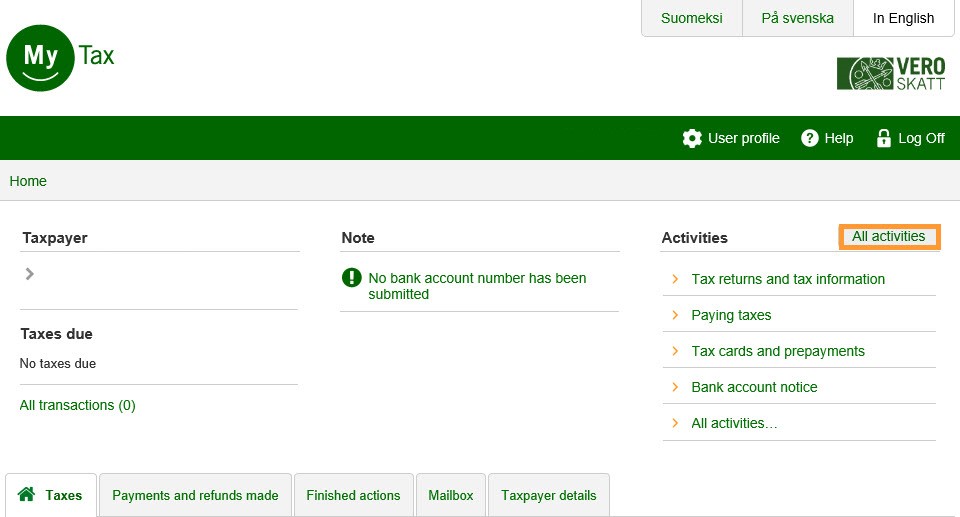
Task: Go to Home breadcrumb link
Action: 28,181
